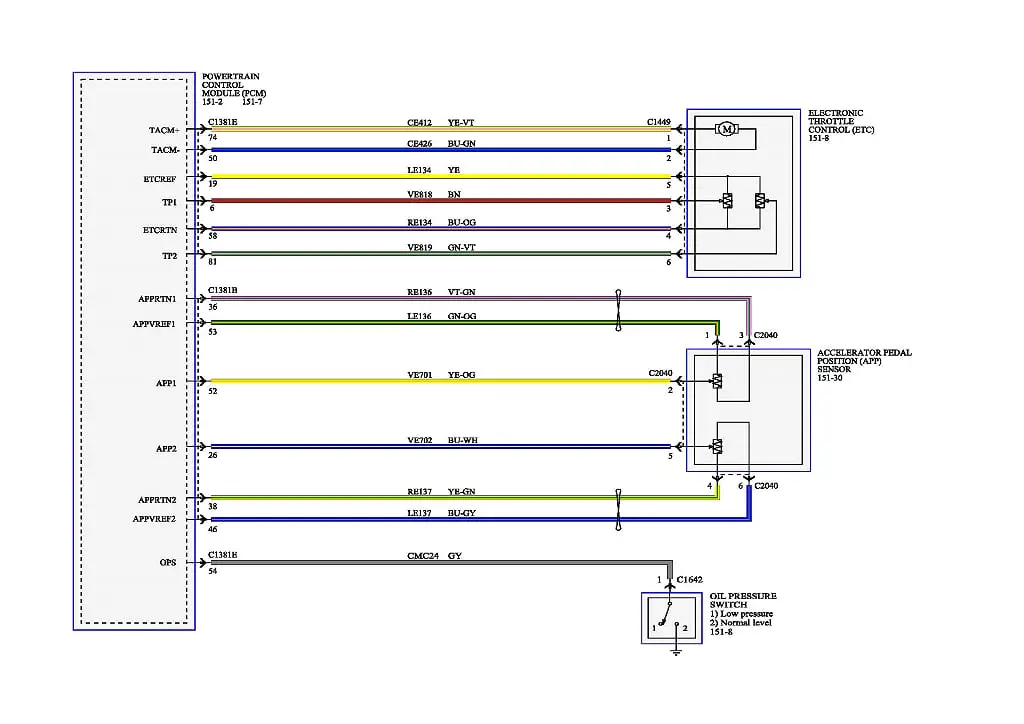The image size is (1024, 724).
Task: Click wire color code BU-GN
Action: [462, 144]
